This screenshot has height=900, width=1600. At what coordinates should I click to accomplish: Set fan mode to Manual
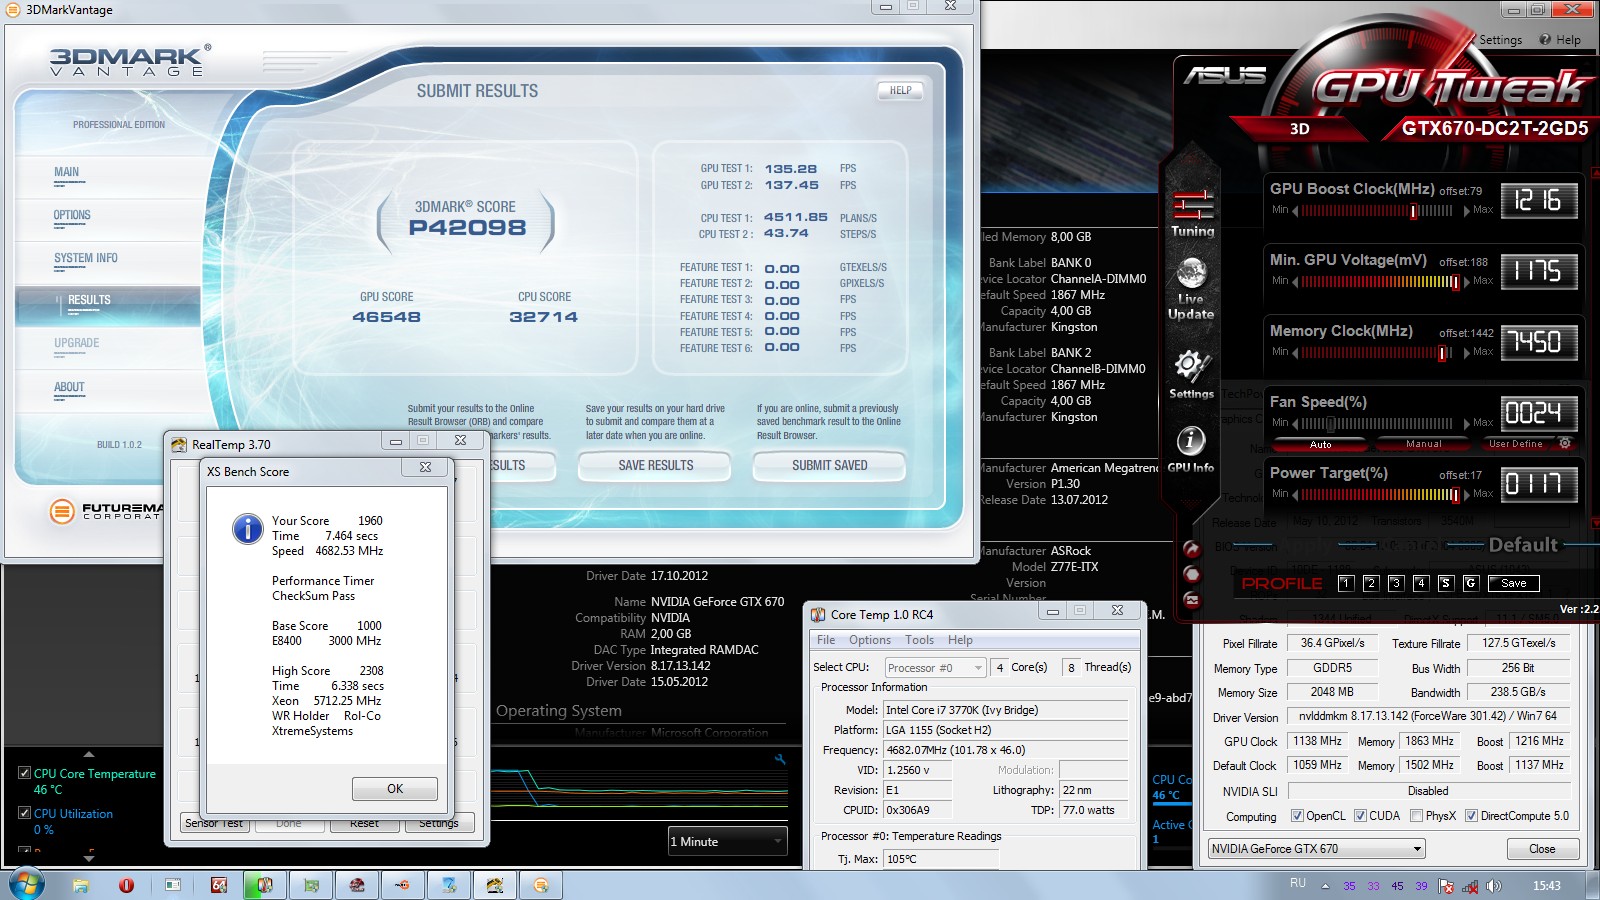(x=1424, y=444)
